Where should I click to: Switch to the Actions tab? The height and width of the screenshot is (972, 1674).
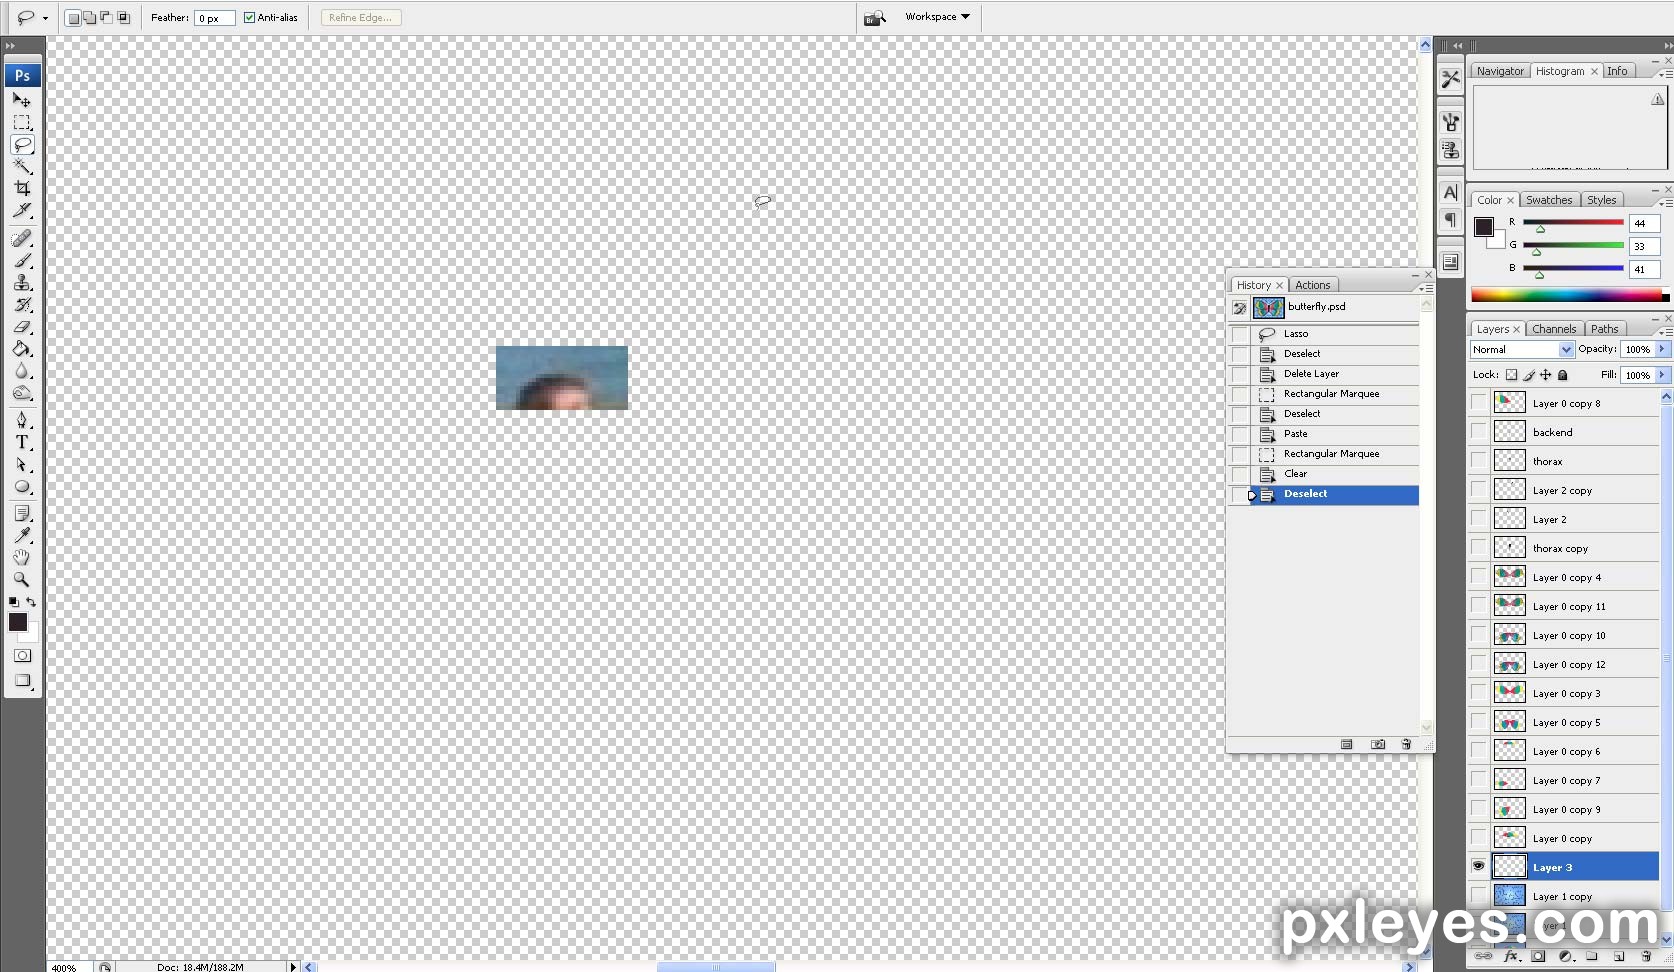pyautogui.click(x=1312, y=285)
